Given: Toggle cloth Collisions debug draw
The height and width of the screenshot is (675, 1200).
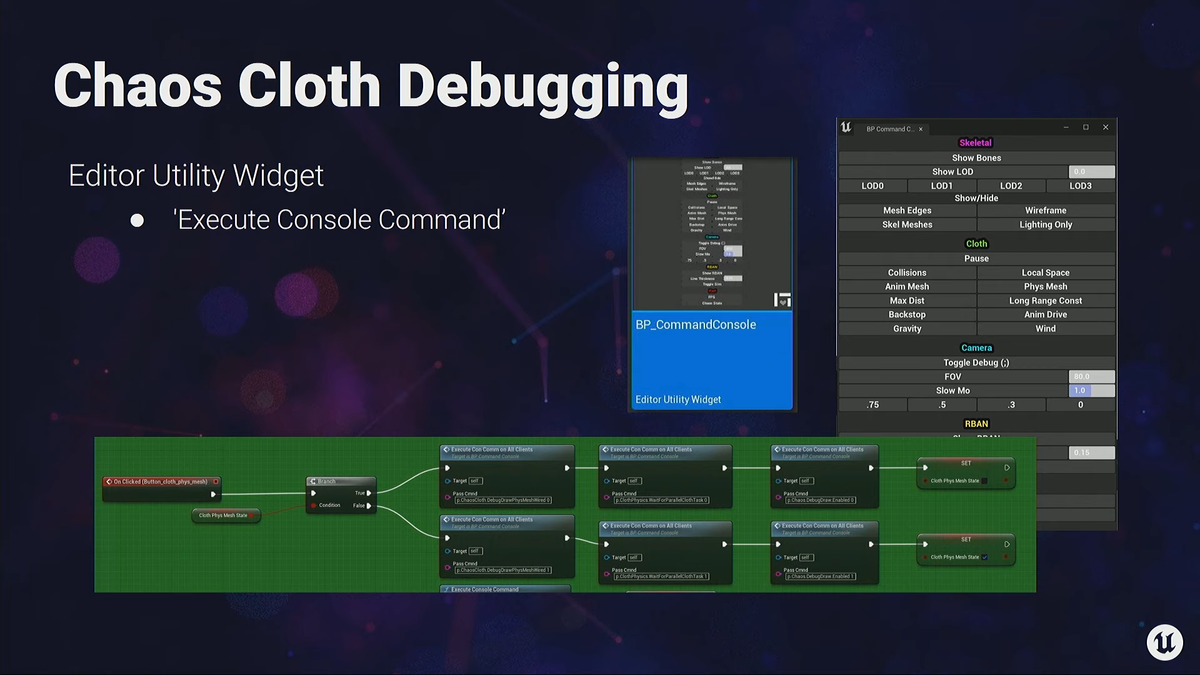Looking at the screenshot, I should [x=907, y=272].
